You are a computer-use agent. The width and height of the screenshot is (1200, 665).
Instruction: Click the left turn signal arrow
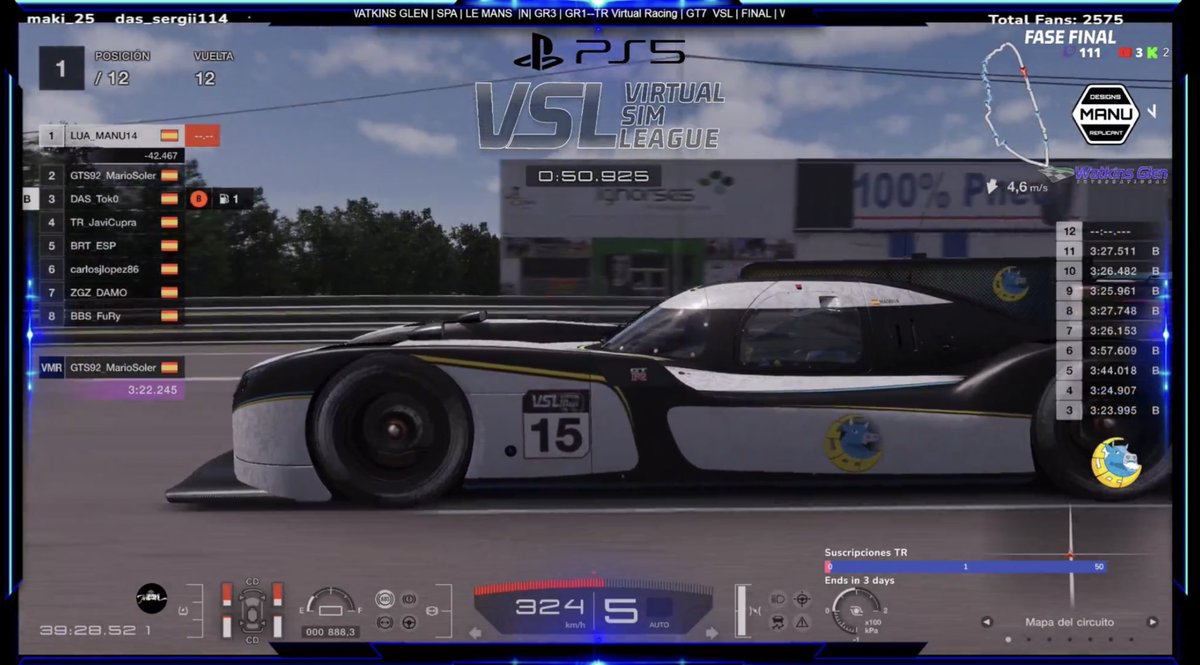tap(475, 632)
